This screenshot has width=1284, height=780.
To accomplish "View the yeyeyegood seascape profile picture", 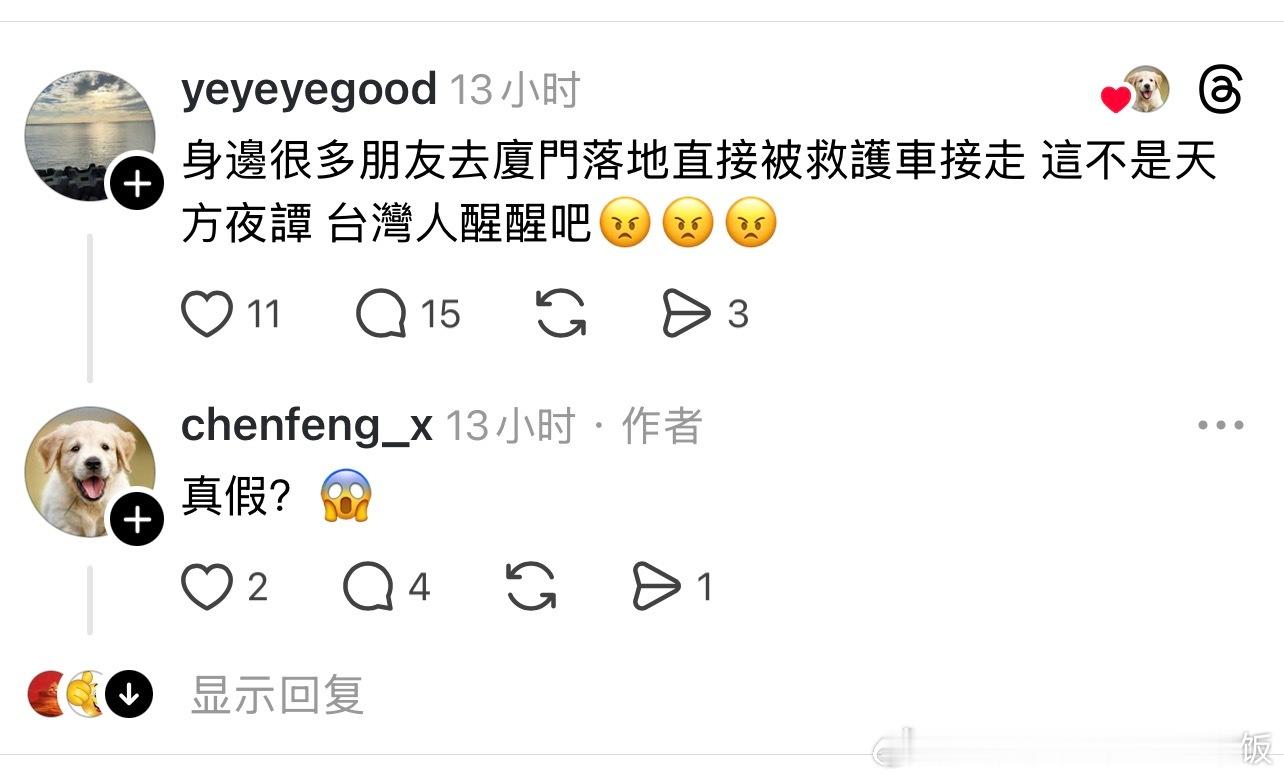I will (x=90, y=136).
